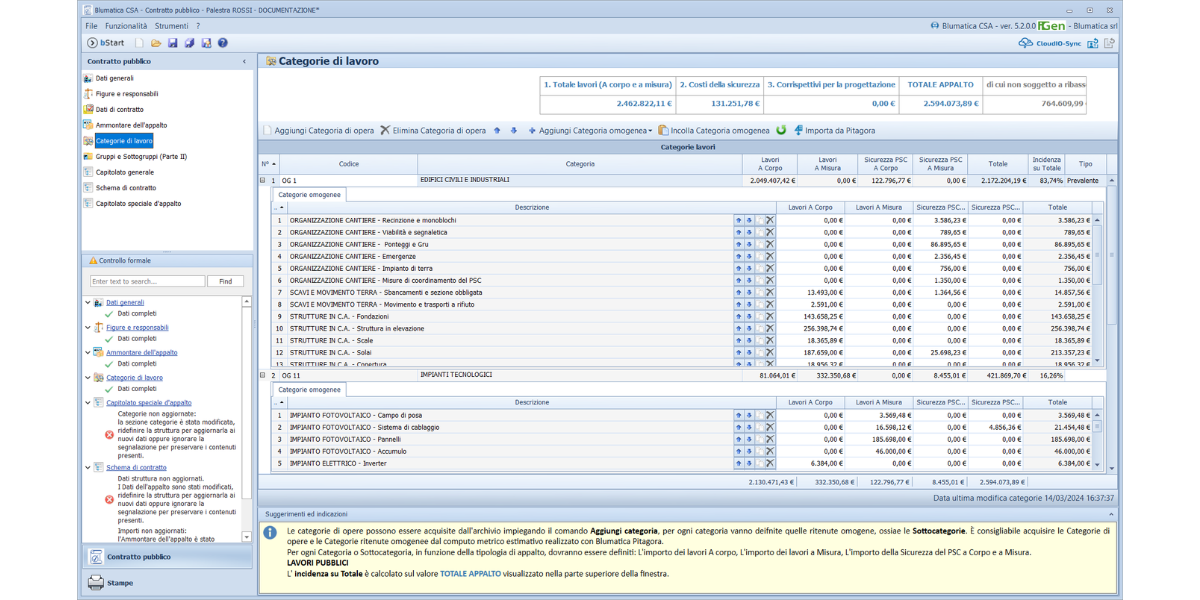Open Aggiungi Categoria omogenea dropdown arrow

pos(650,131)
